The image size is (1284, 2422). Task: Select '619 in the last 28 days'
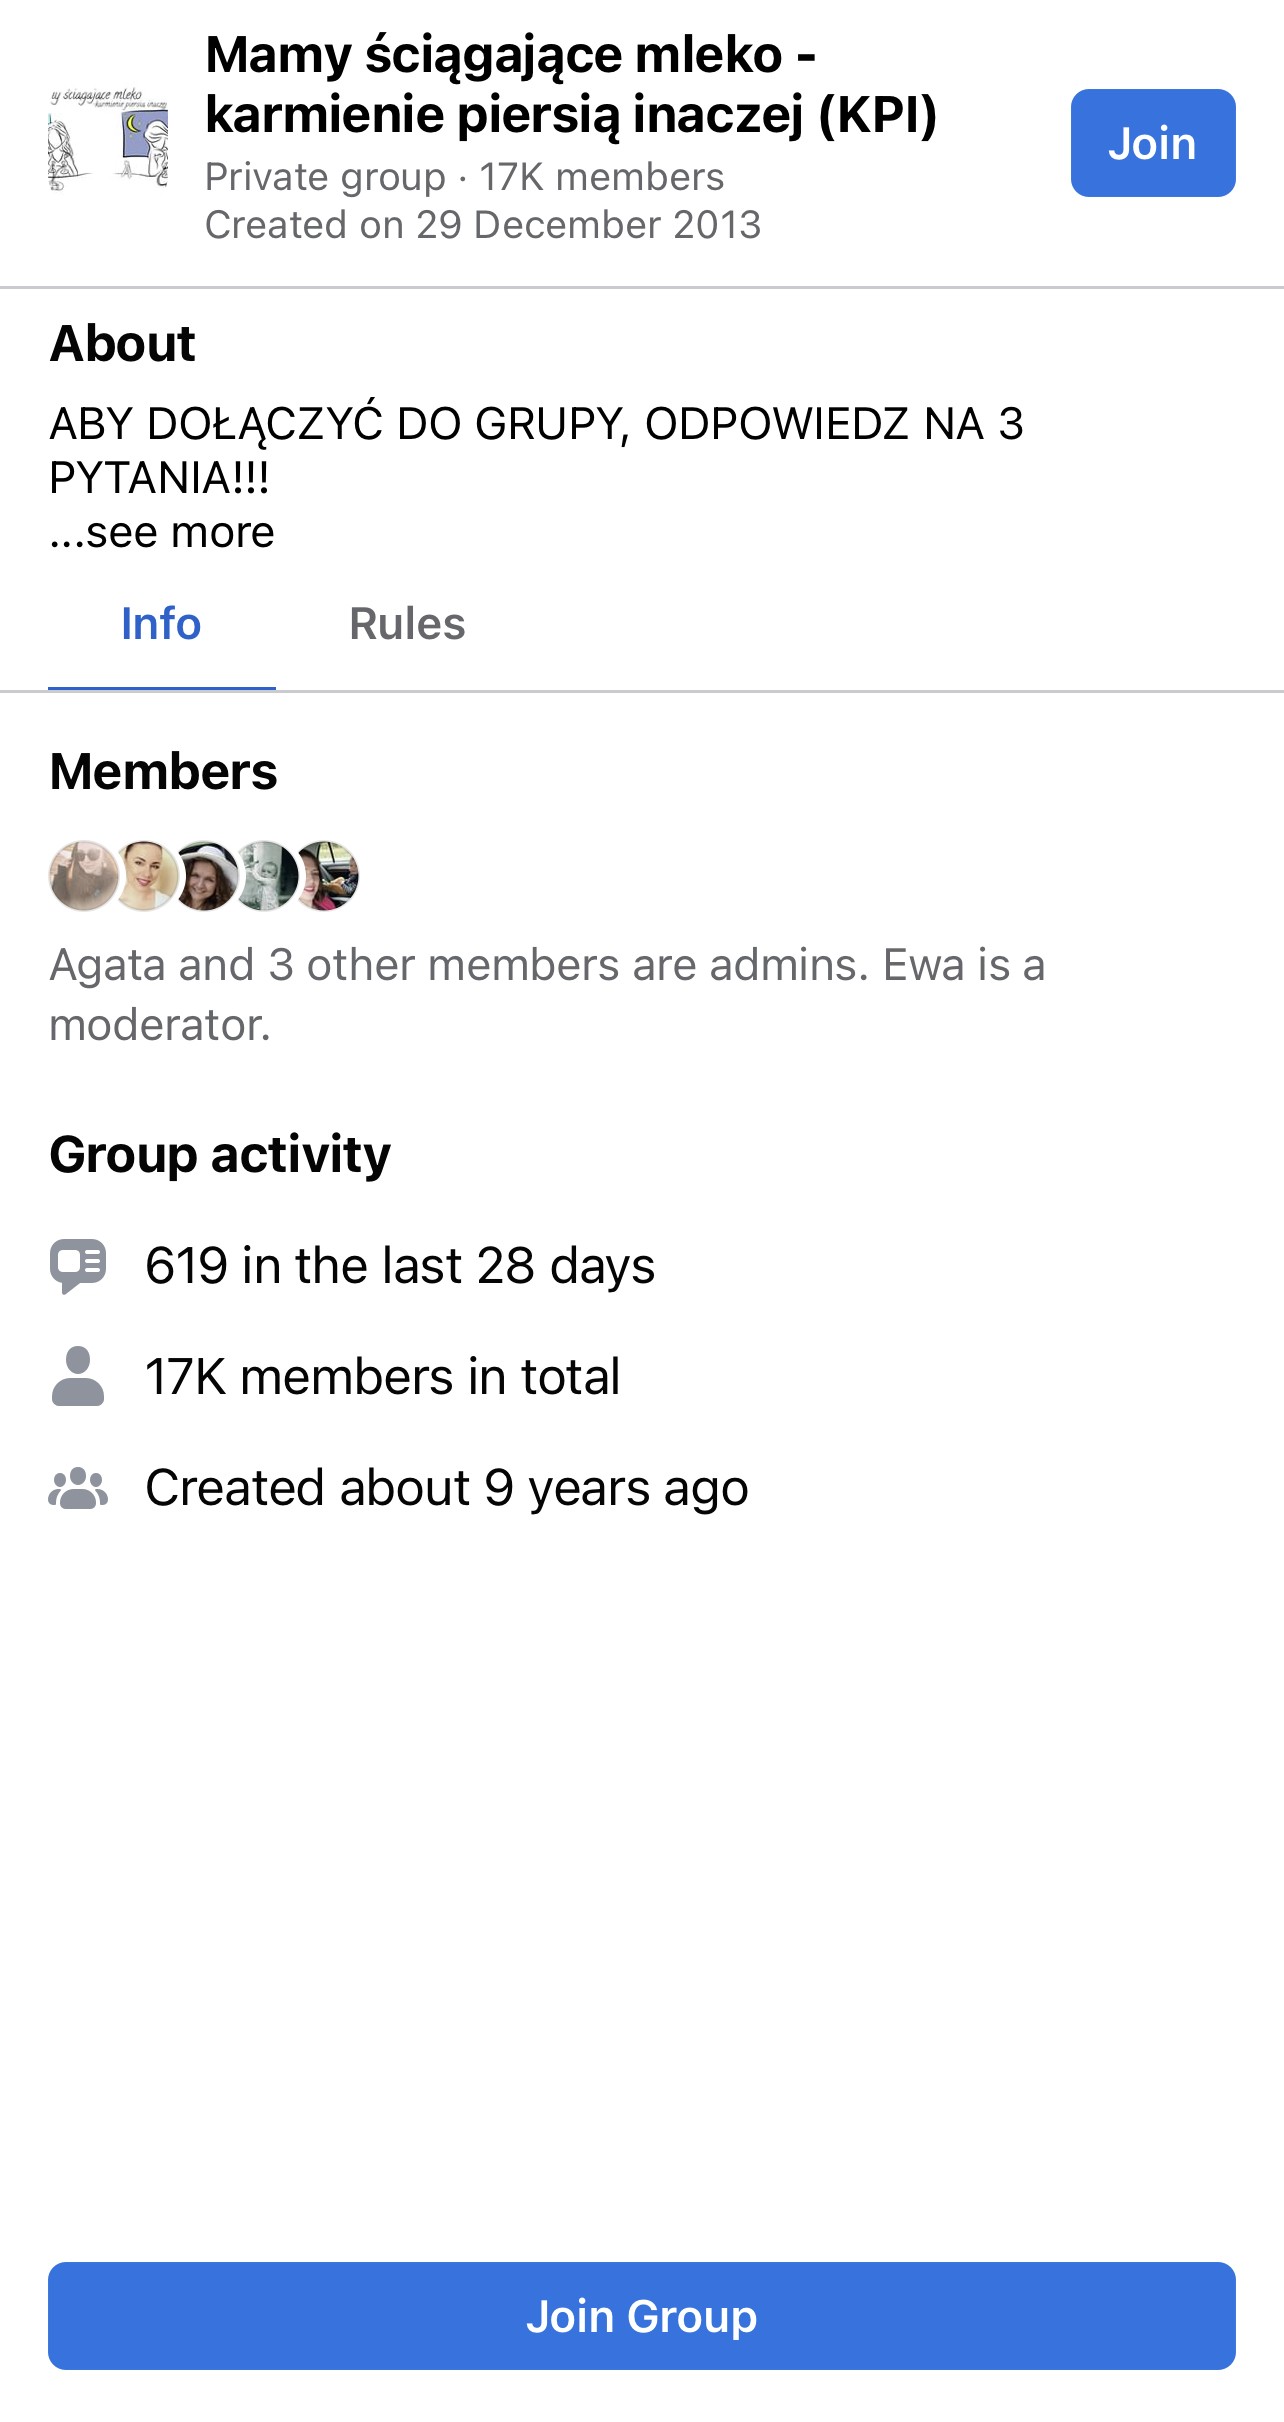(x=400, y=1266)
